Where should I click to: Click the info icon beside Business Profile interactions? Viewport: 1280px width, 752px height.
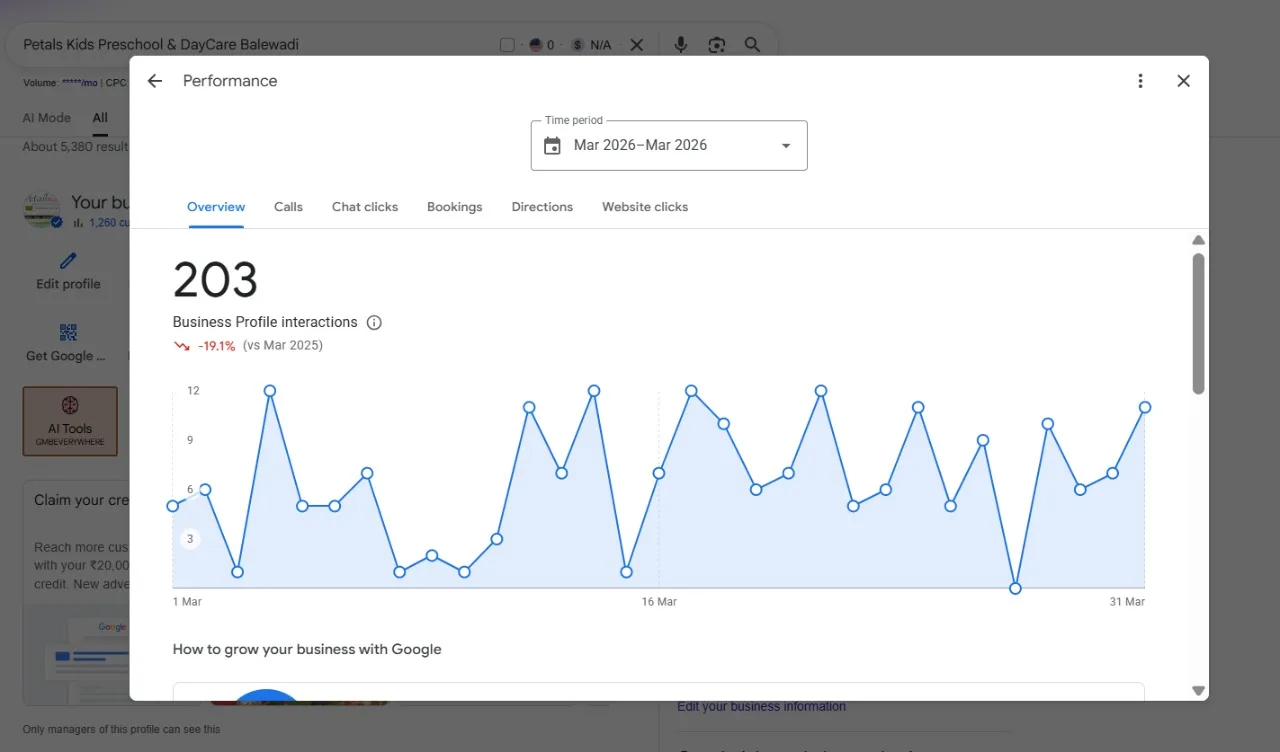[374, 322]
